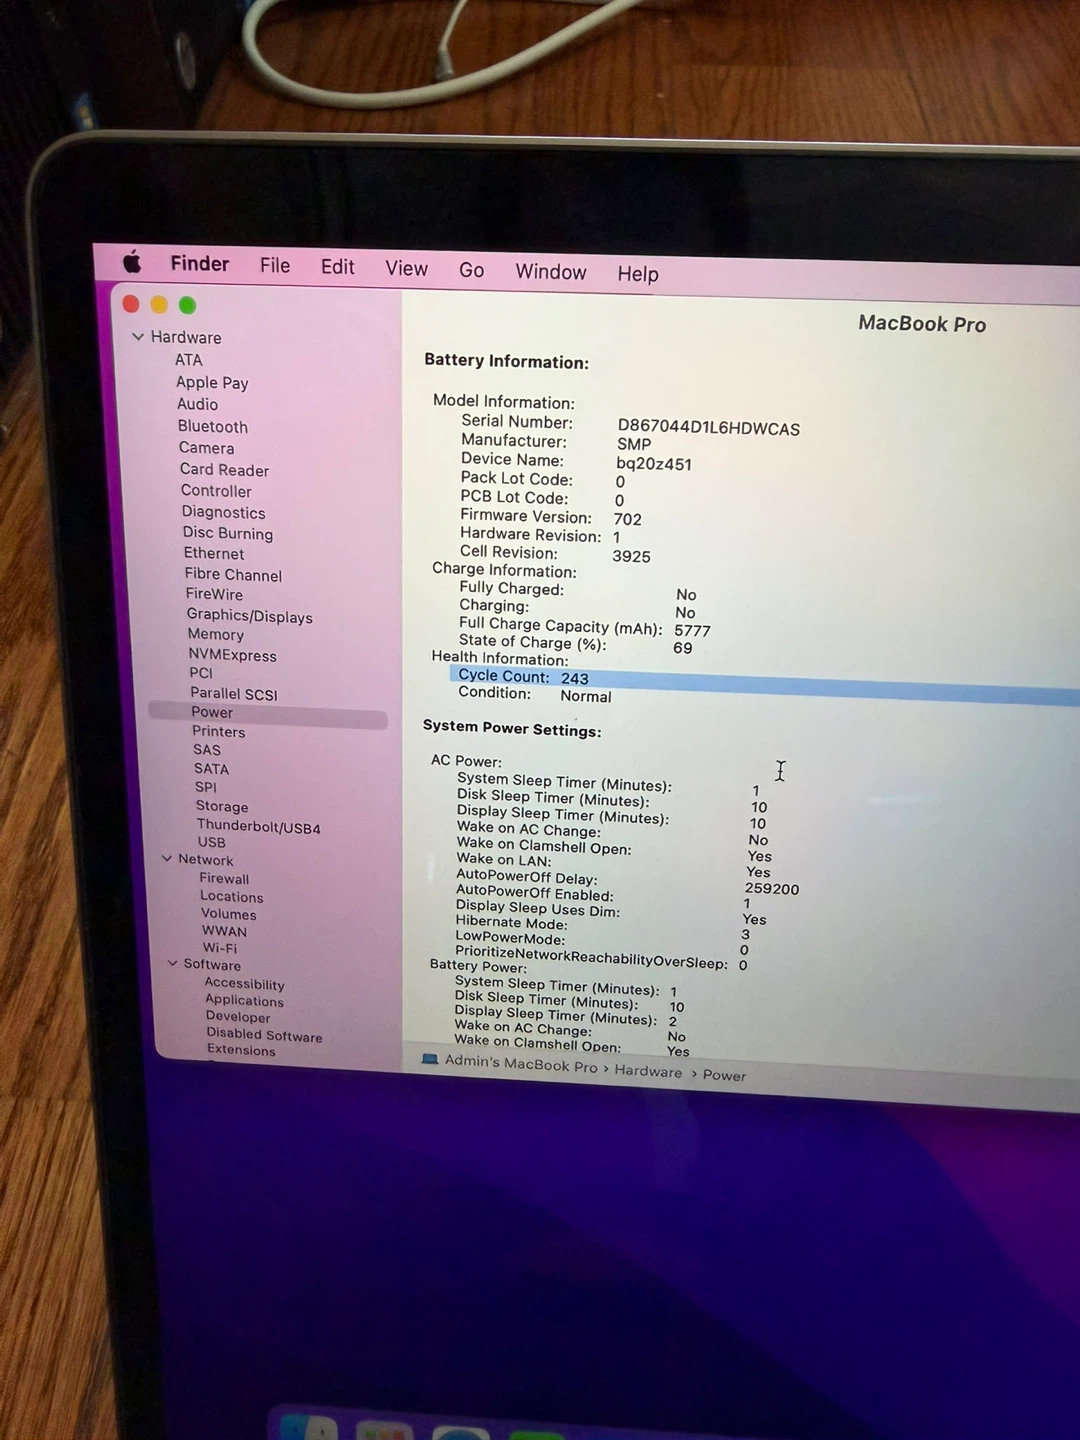This screenshot has height=1440, width=1080.
Task: Select Storage in the sidebar
Action: [x=222, y=807]
